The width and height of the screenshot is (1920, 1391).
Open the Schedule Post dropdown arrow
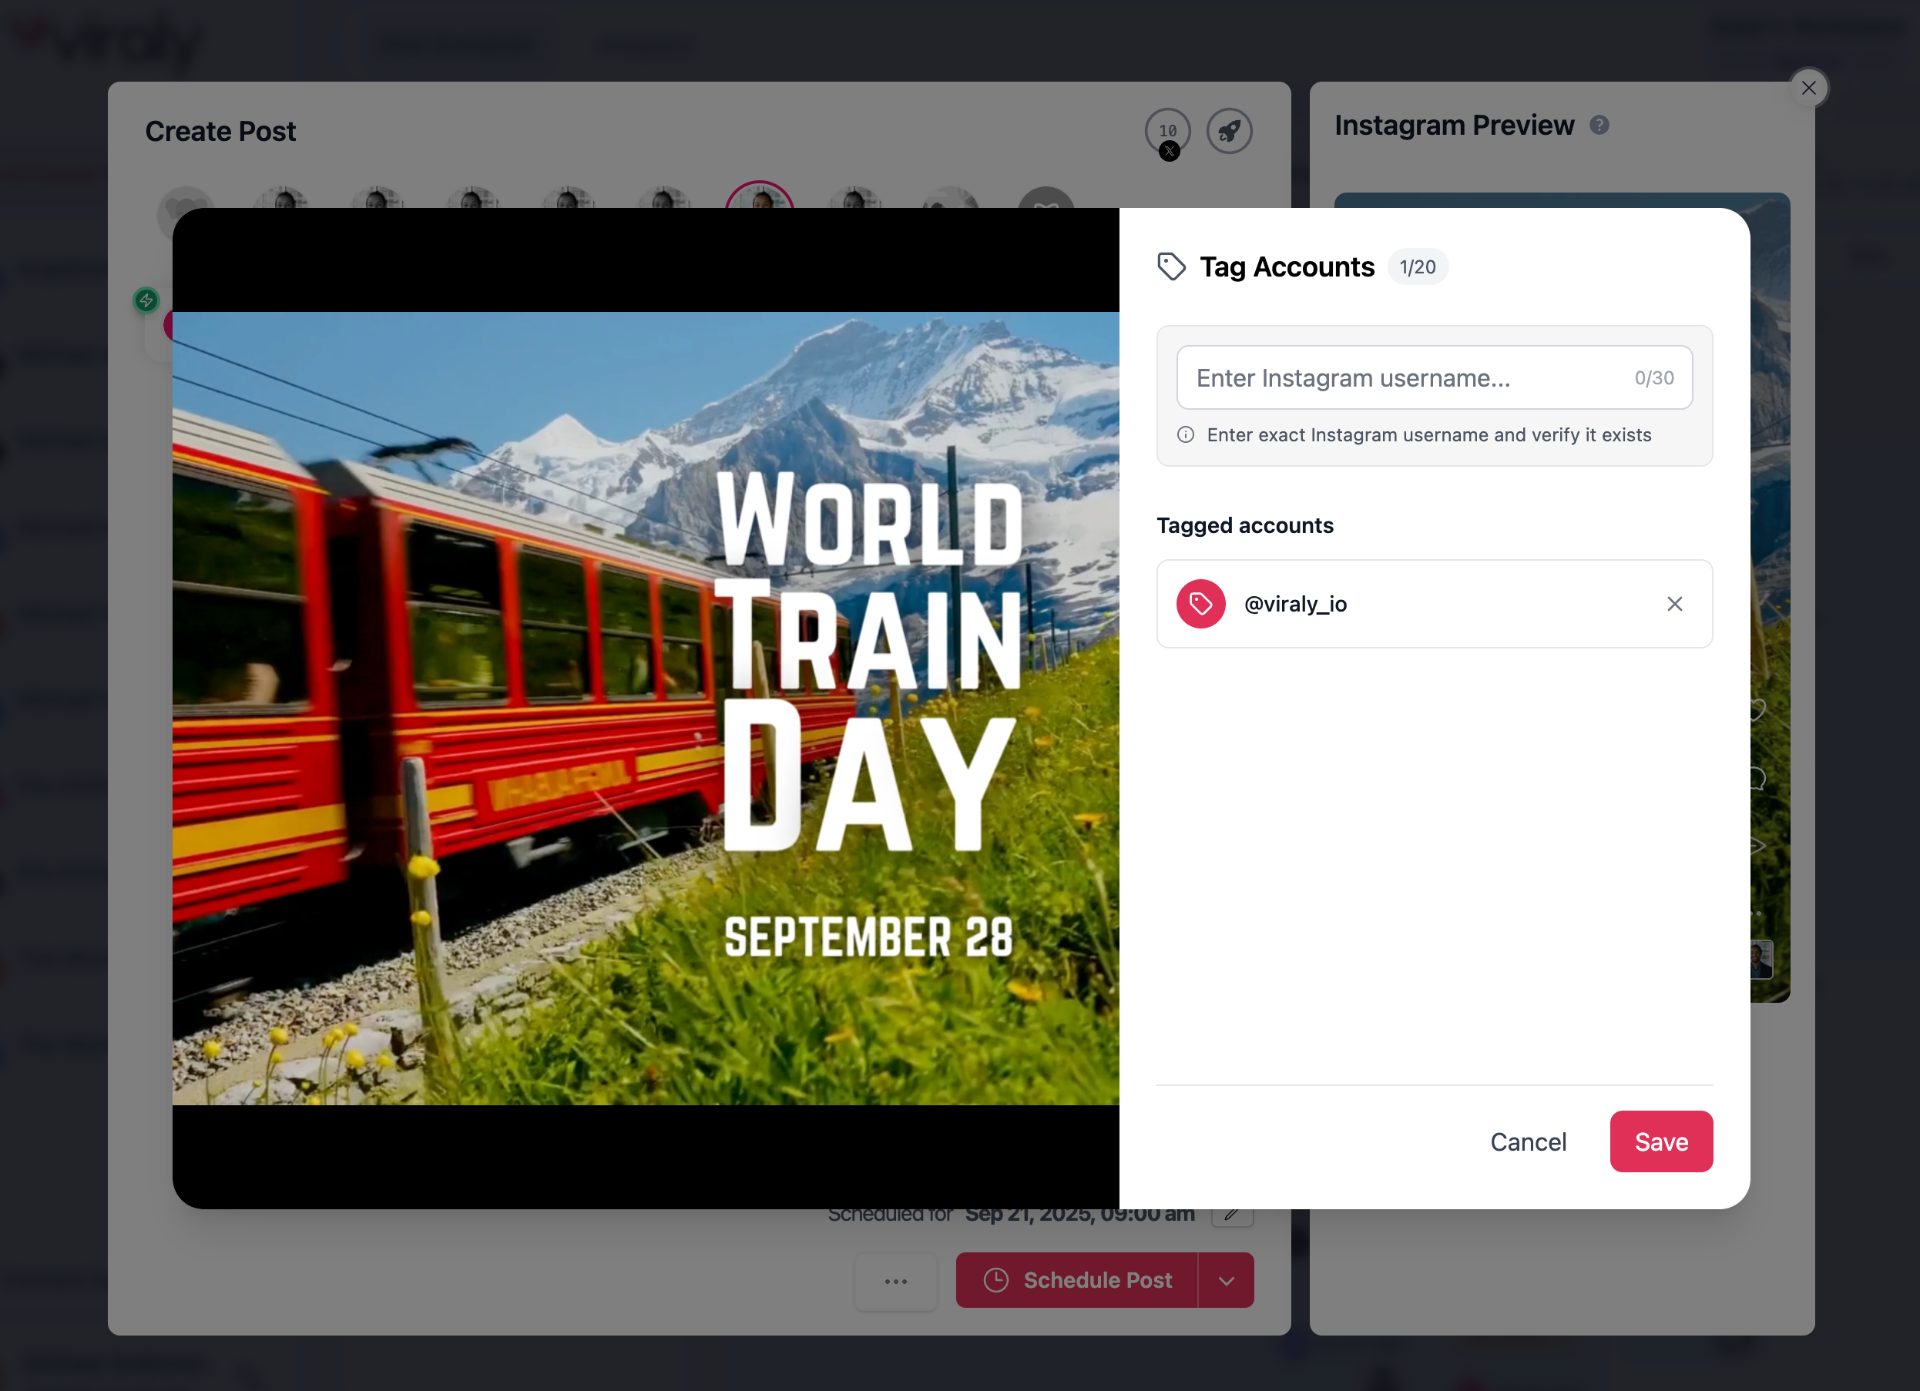[x=1226, y=1280]
